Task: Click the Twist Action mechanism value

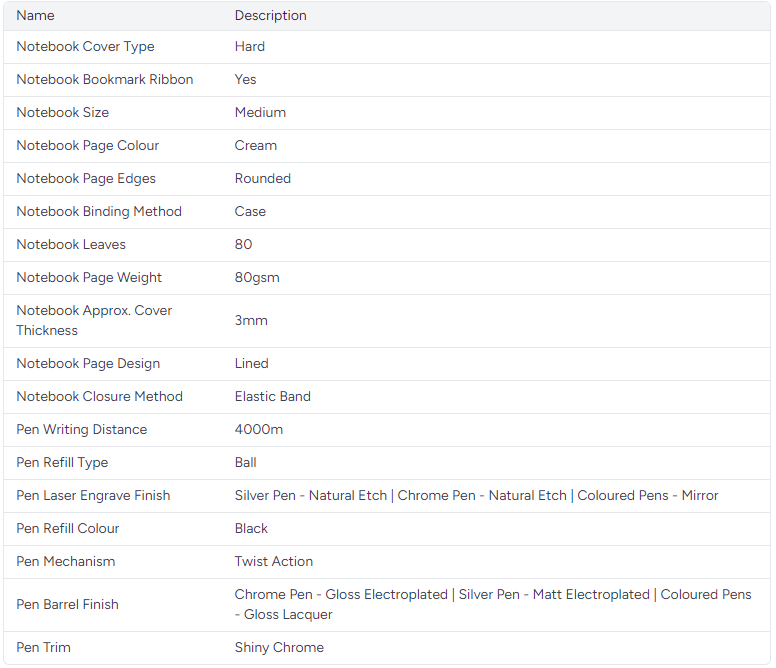Action: pos(274,562)
